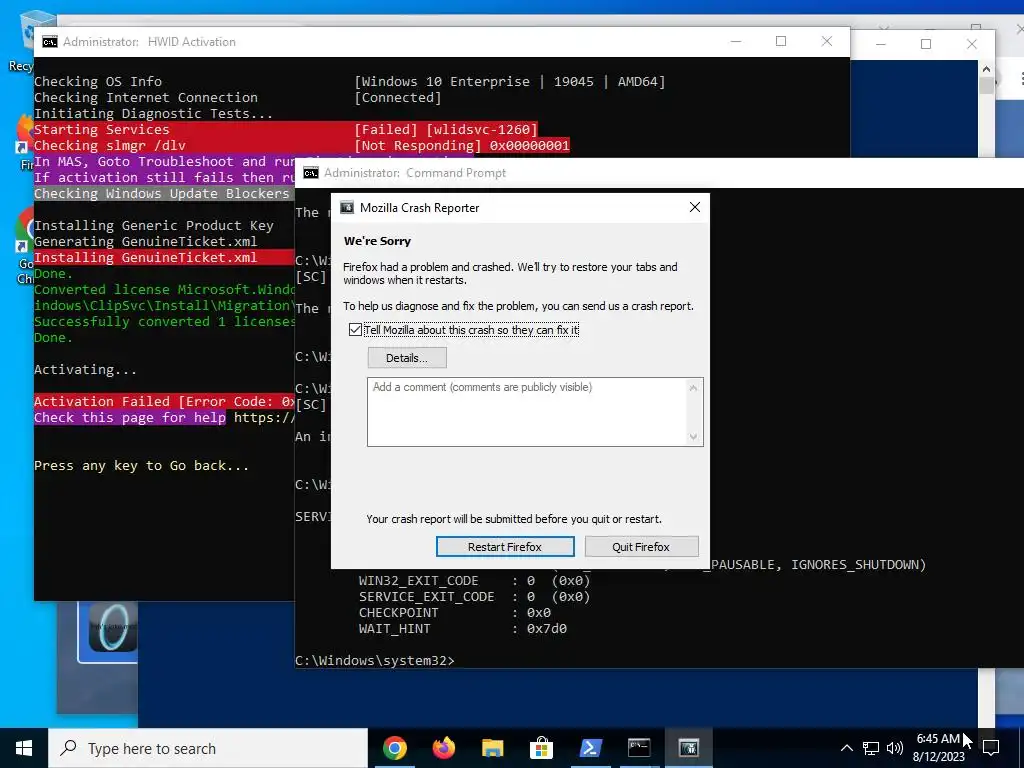Uncheck Tell Mozilla about this crash
This screenshot has width=1024, height=768.
pyautogui.click(x=355, y=330)
